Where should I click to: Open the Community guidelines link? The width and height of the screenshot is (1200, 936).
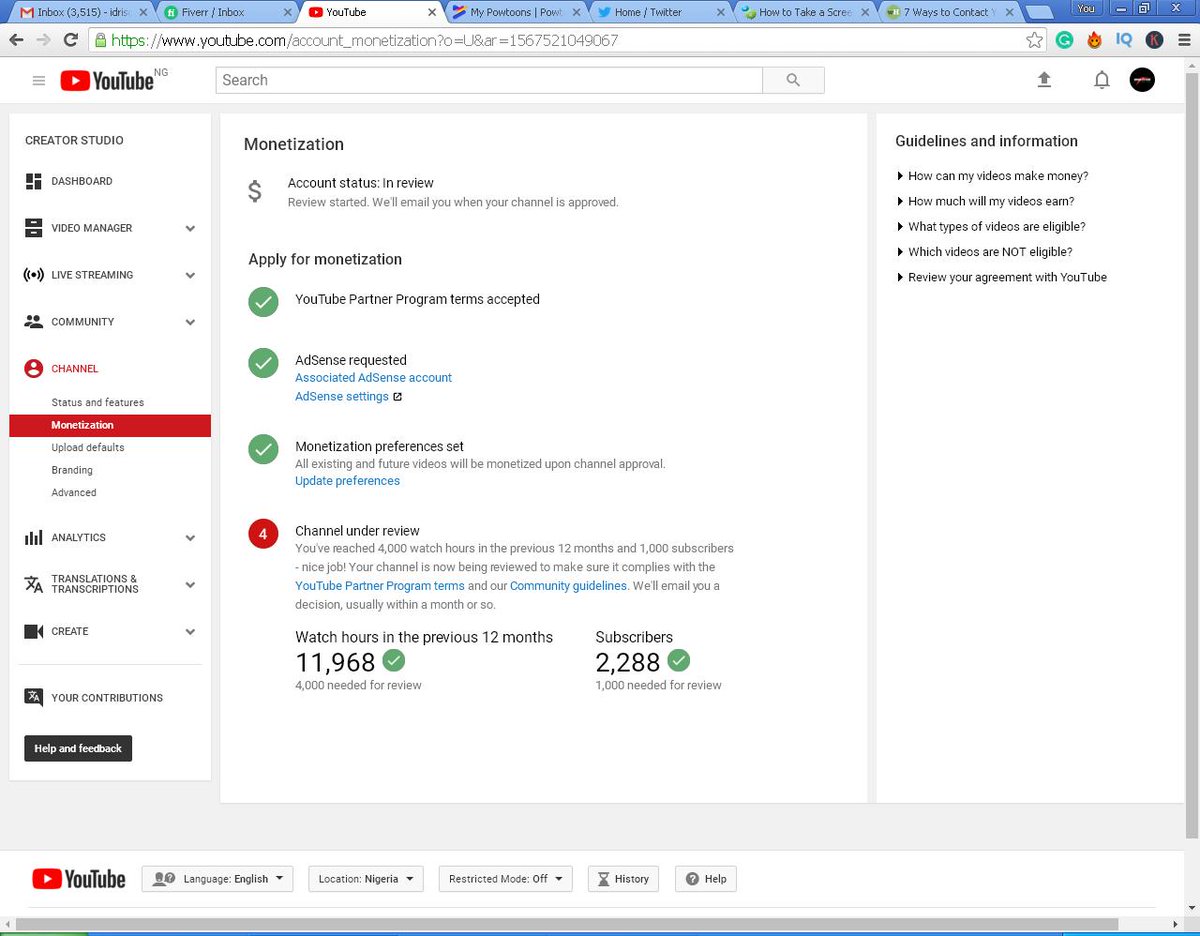click(x=568, y=586)
